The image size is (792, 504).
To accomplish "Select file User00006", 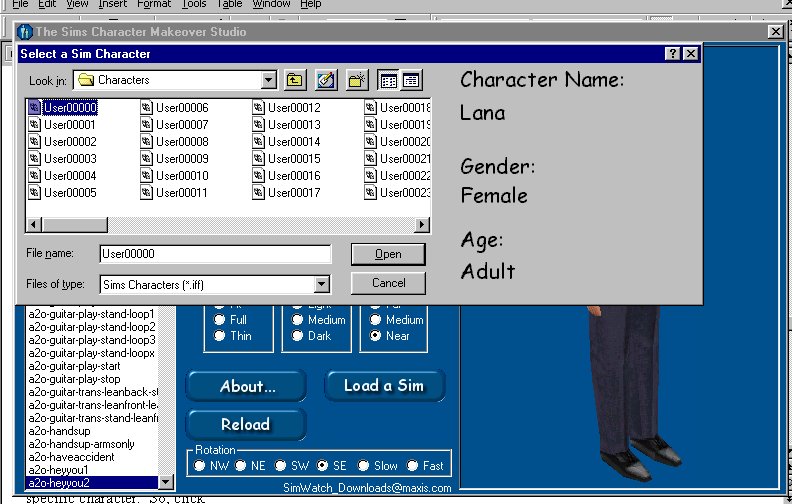I will 174,108.
